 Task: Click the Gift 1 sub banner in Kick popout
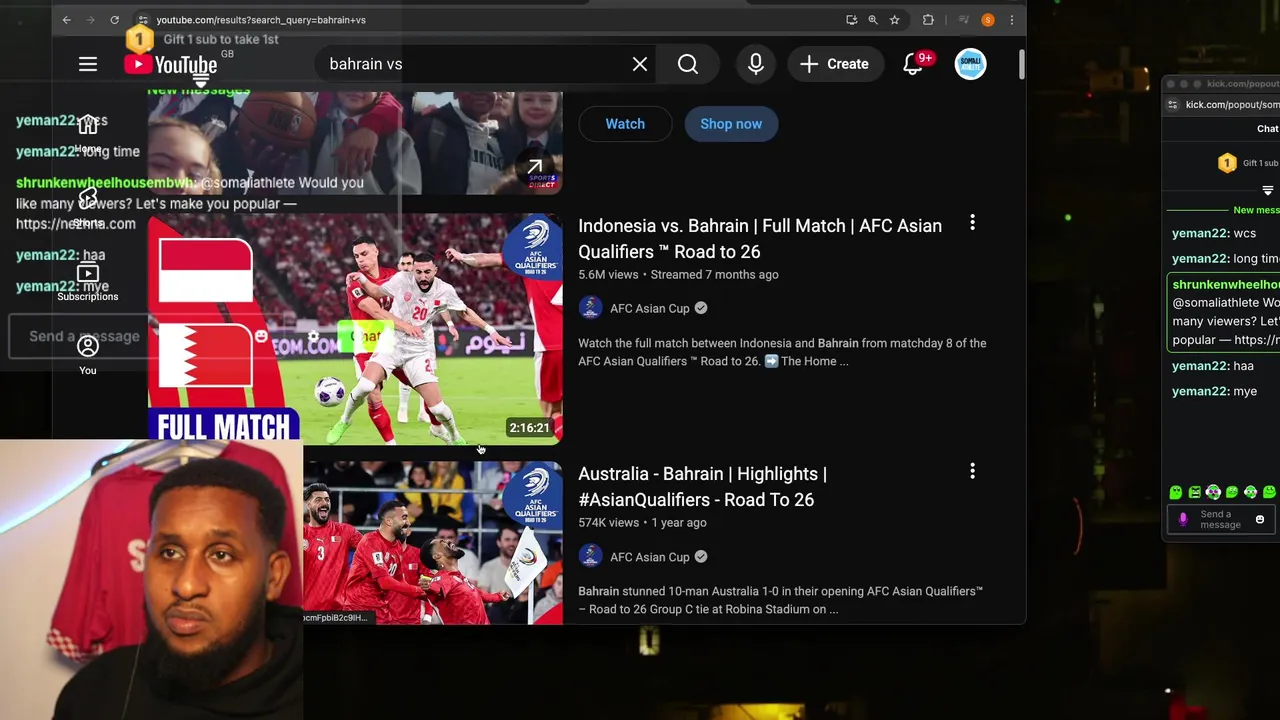(x=1248, y=163)
